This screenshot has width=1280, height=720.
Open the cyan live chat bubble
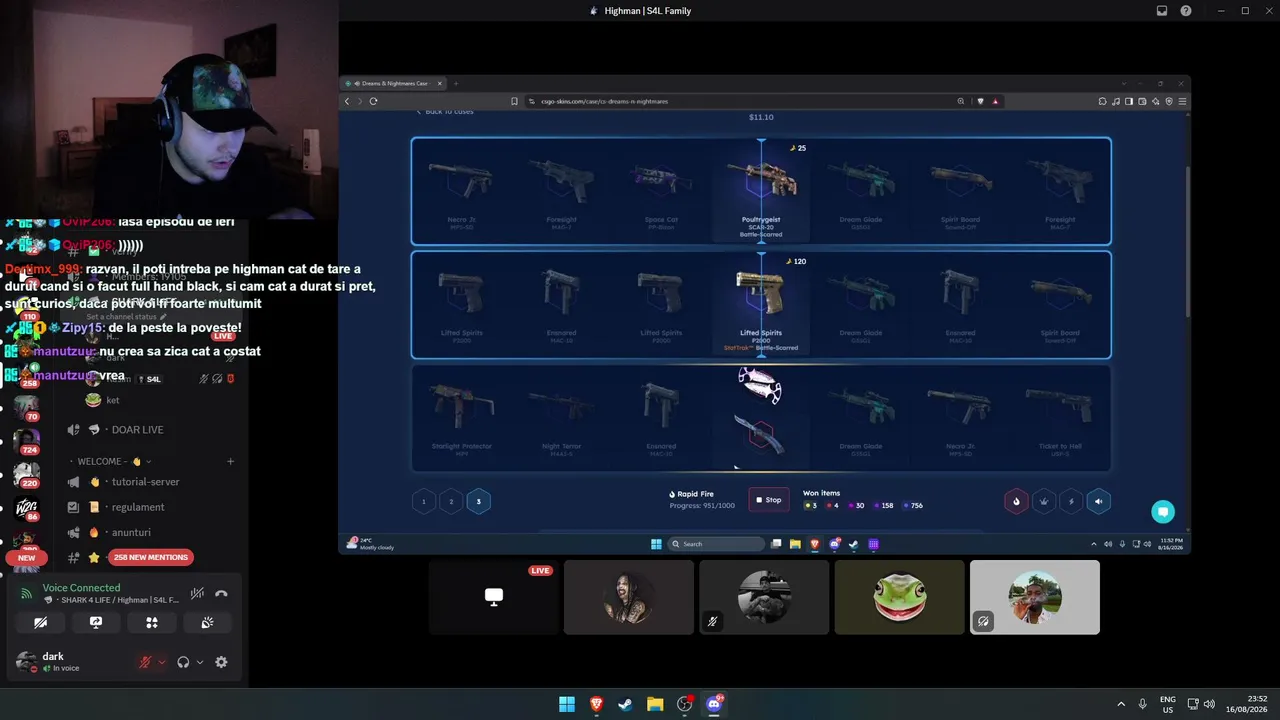click(x=1162, y=512)
